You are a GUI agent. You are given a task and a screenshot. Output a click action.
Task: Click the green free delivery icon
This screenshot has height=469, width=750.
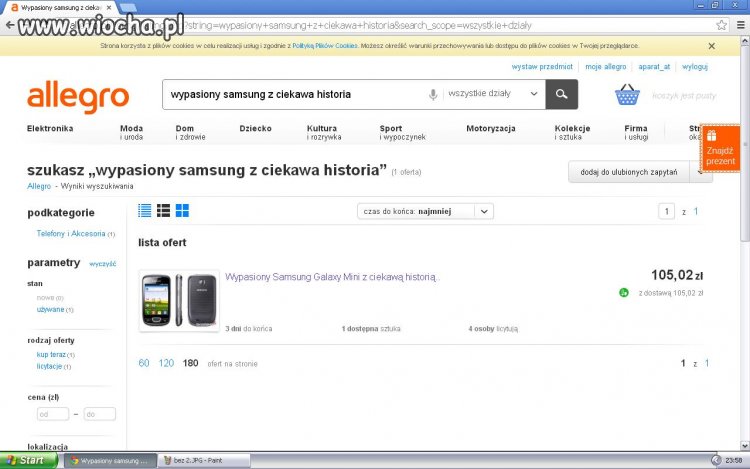click(x=624, y=293)
